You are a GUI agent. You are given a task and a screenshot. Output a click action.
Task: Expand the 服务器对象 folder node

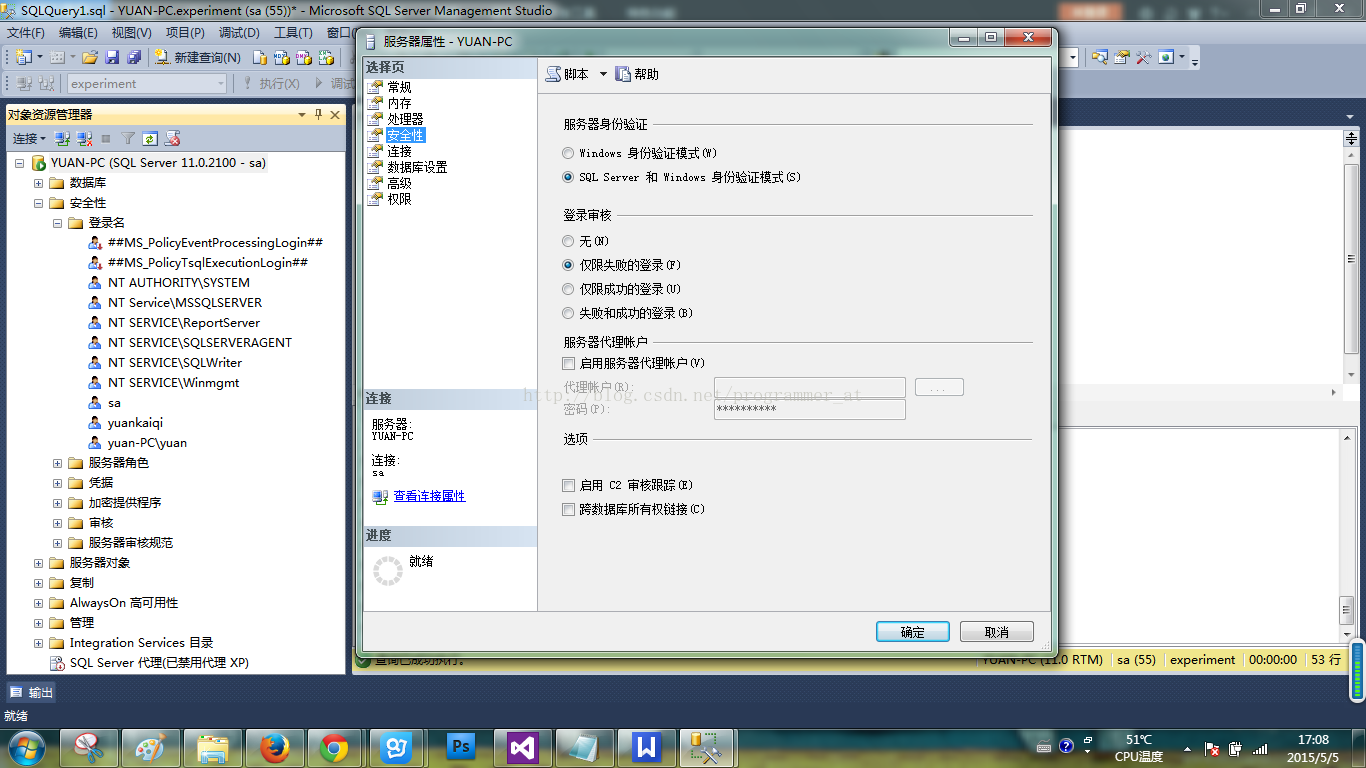click(39, 563)
